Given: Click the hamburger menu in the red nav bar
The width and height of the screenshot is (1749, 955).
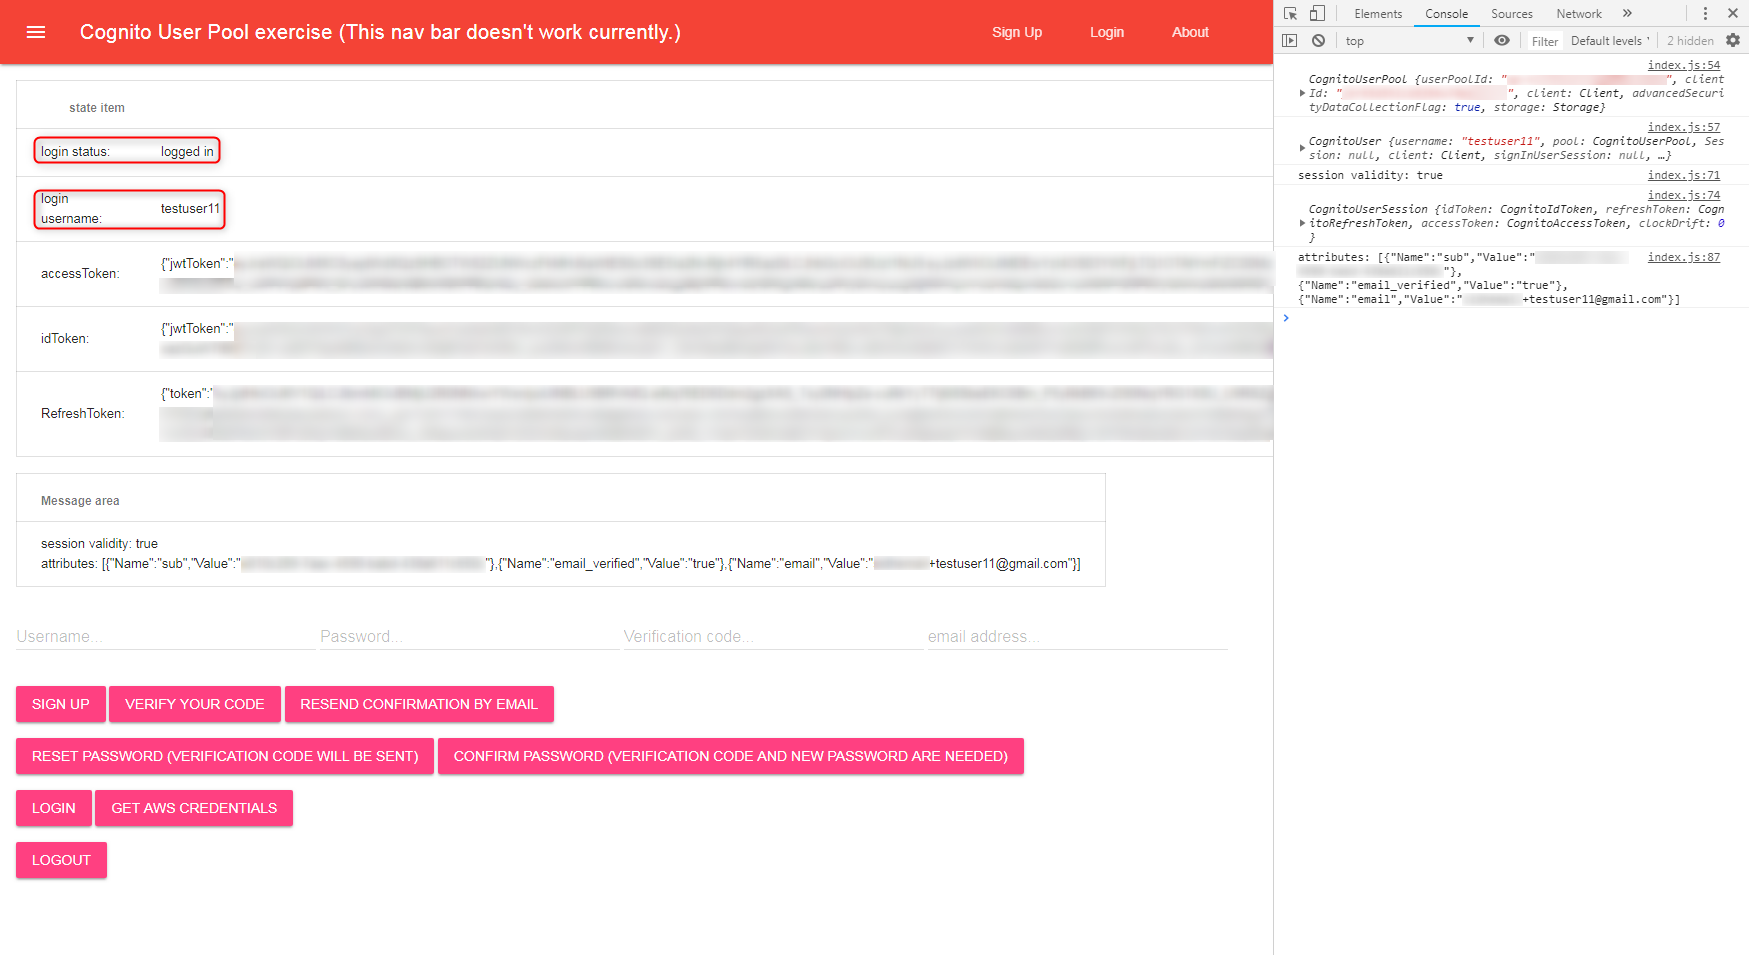Looking at the screenshot, I should 36,31.
